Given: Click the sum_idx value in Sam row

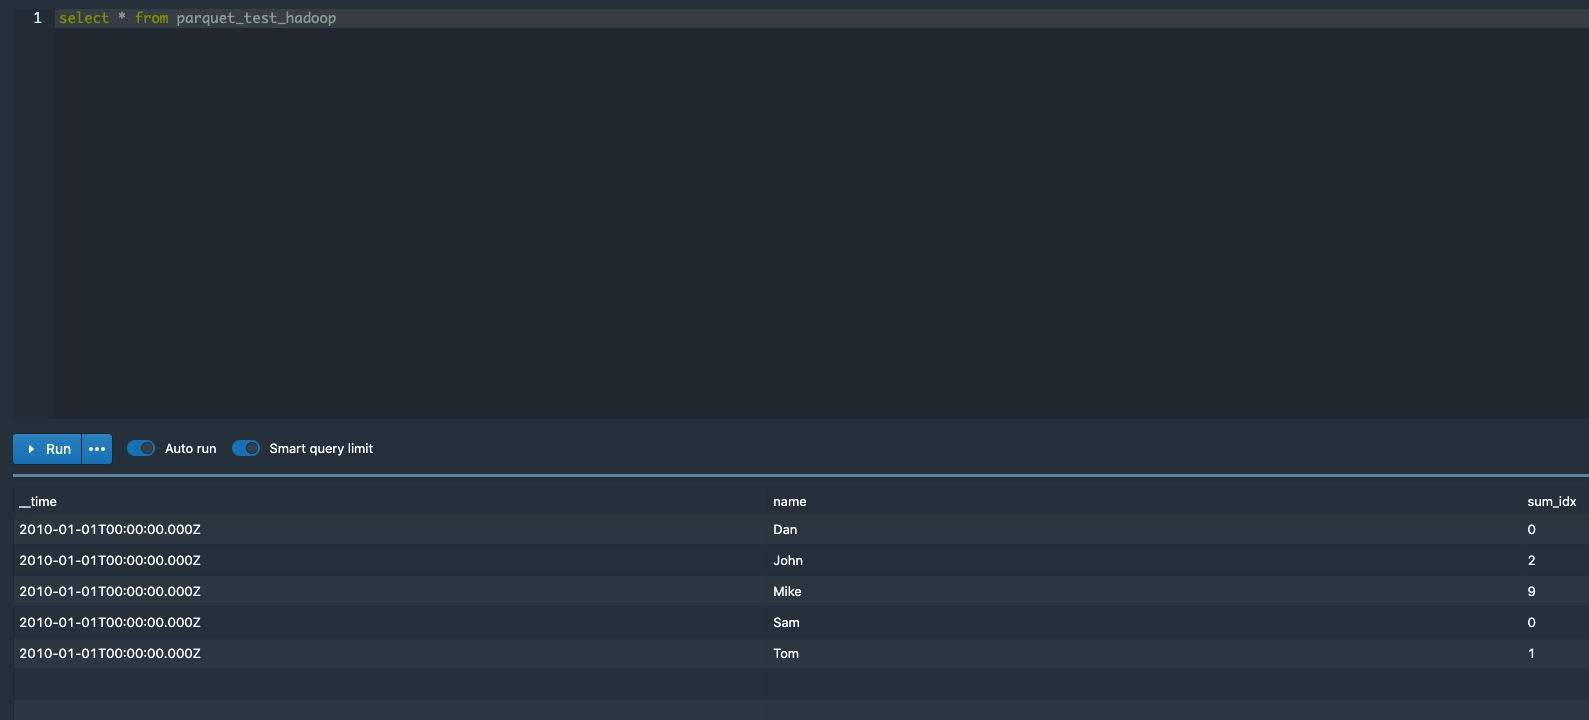Looking at the screenshot, I should coord(1531,622).
